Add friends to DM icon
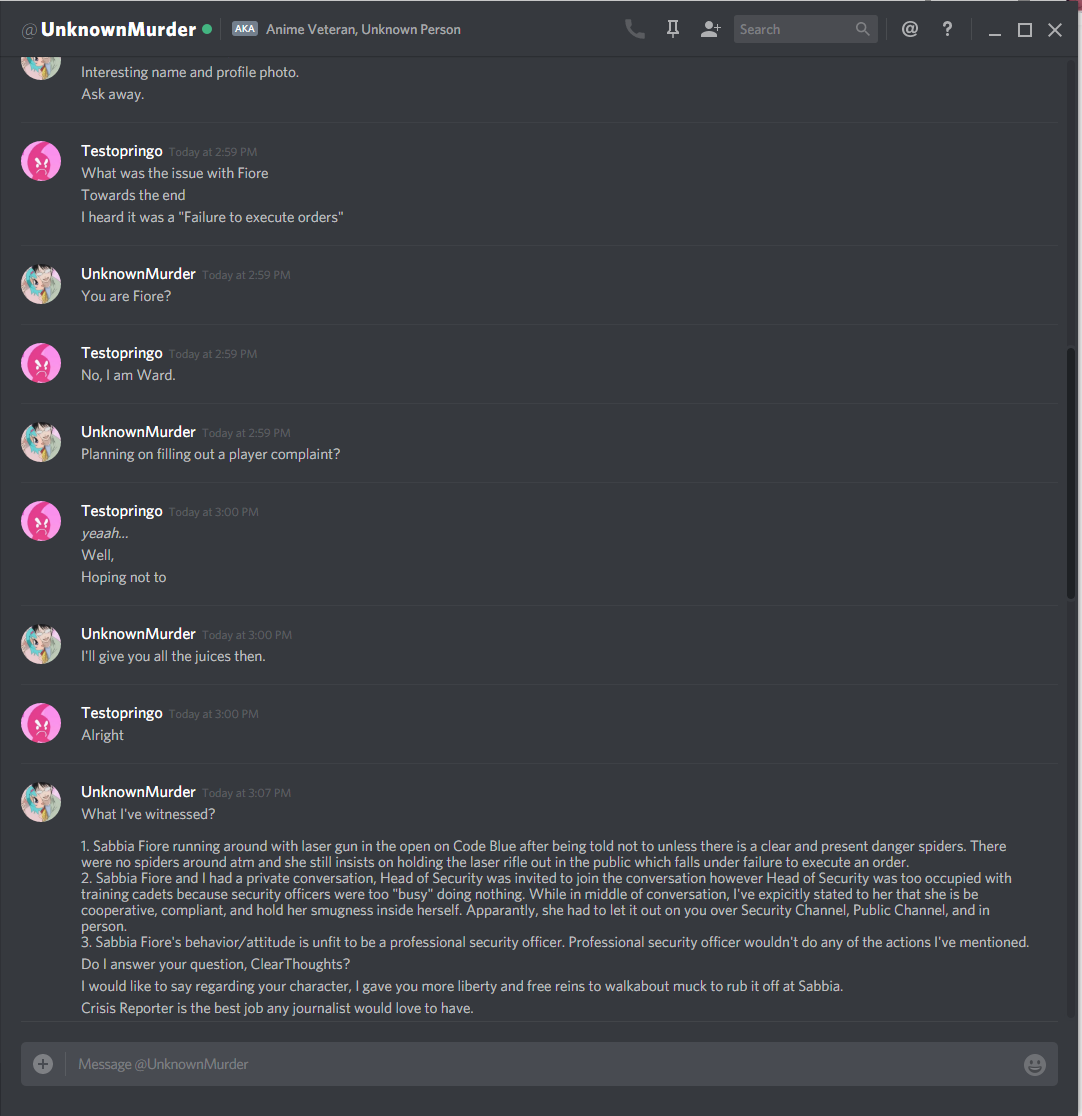Image resolution: width=1082 pixels, height=1116 pixels. [x=710, y=29]
